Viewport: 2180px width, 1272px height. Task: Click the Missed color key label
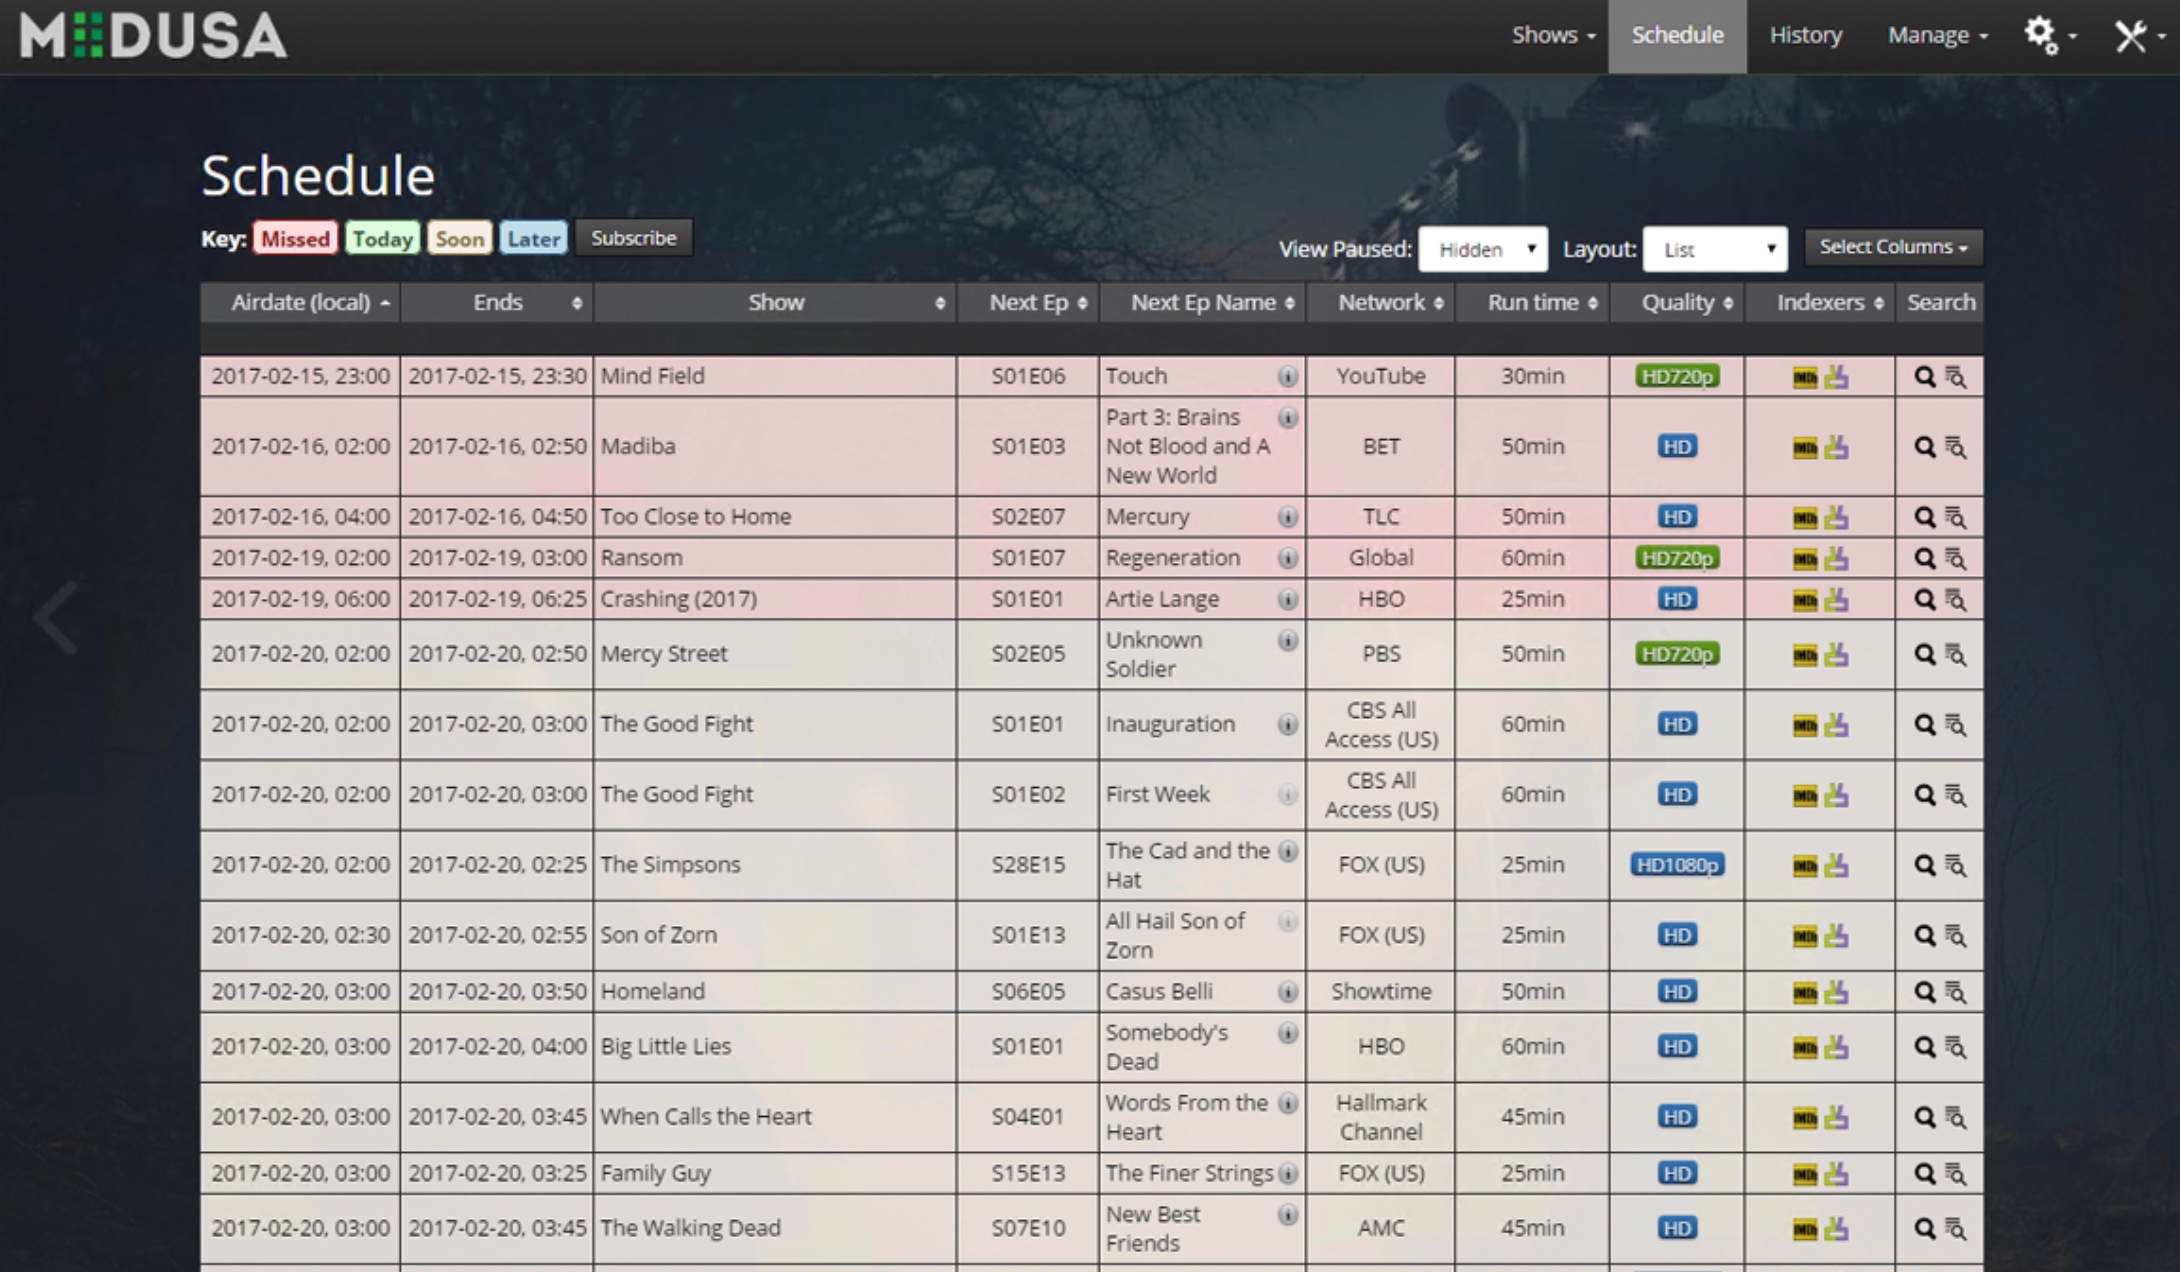pos(295,239)
